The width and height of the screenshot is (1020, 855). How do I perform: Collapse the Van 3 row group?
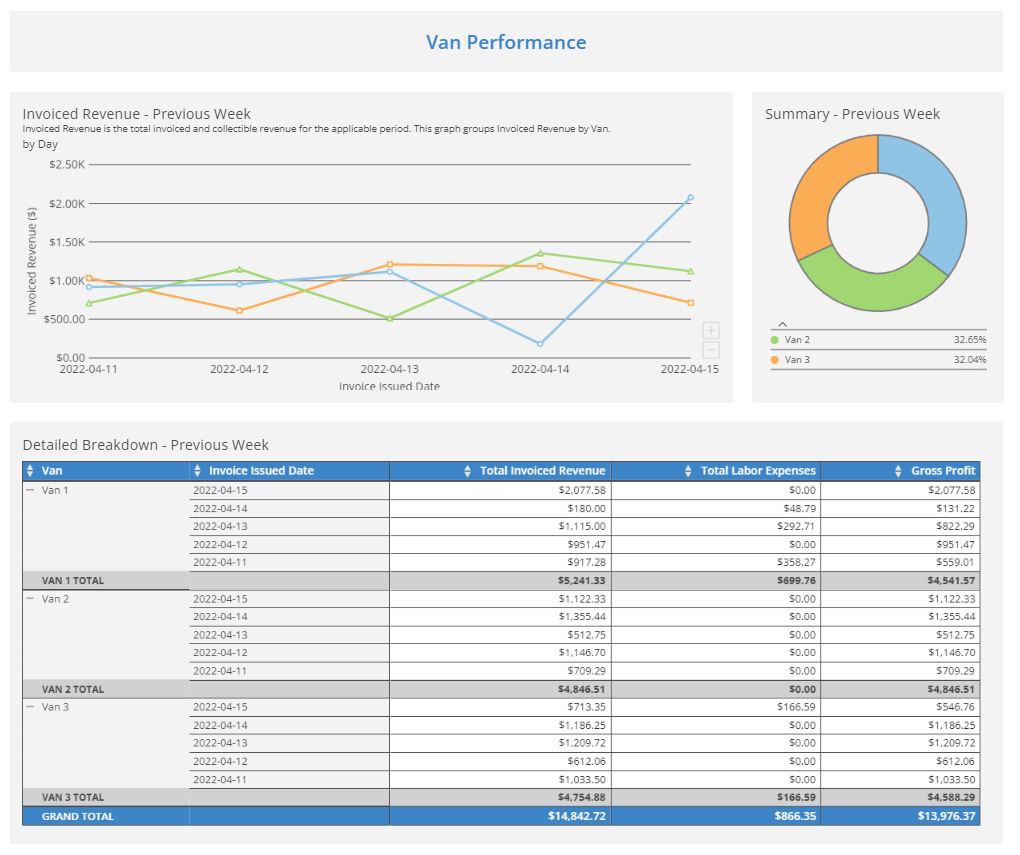click(30, 707)
